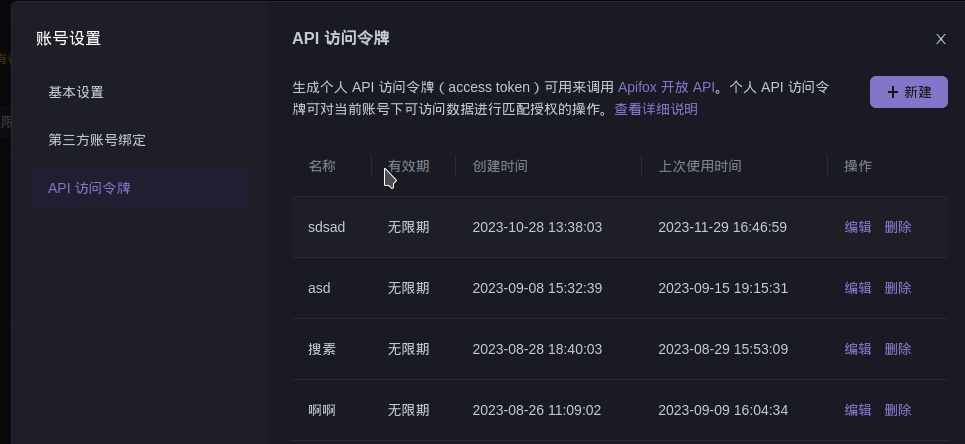This screenshot has width=965, height=444.
Task: Edit the 搜素 token
Action: (x=858, y=349)
